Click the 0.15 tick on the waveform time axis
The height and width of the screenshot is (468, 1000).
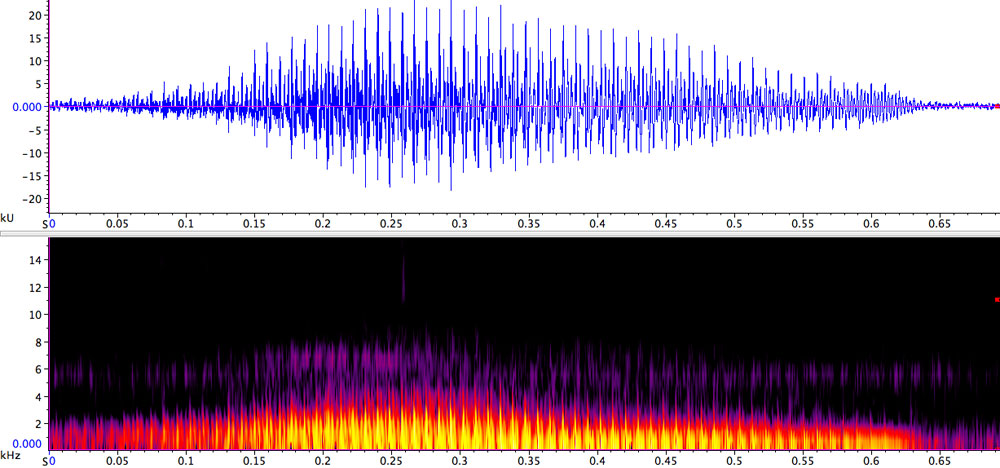coord(255,226)
